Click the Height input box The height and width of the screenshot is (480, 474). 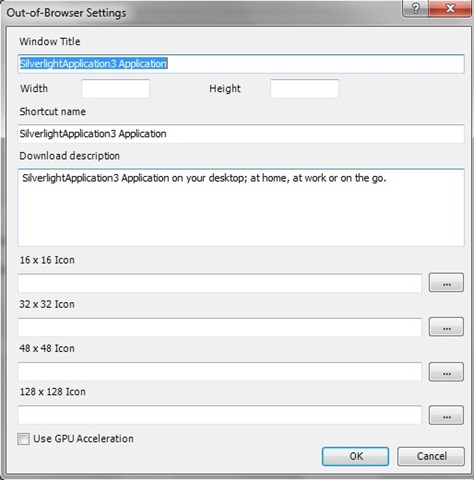[305, 89]
